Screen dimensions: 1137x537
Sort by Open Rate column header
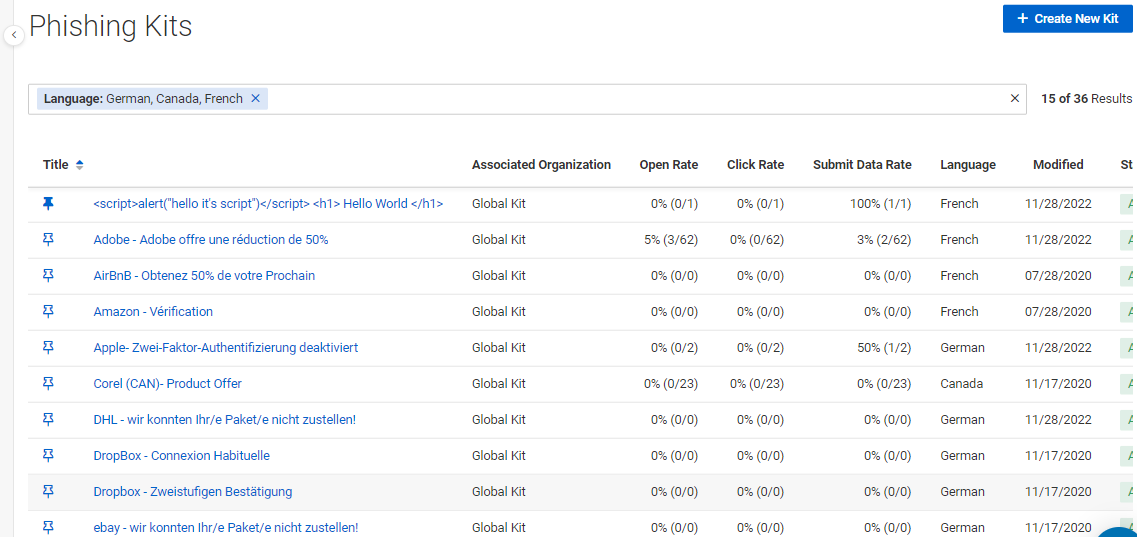tap(669, 165)
